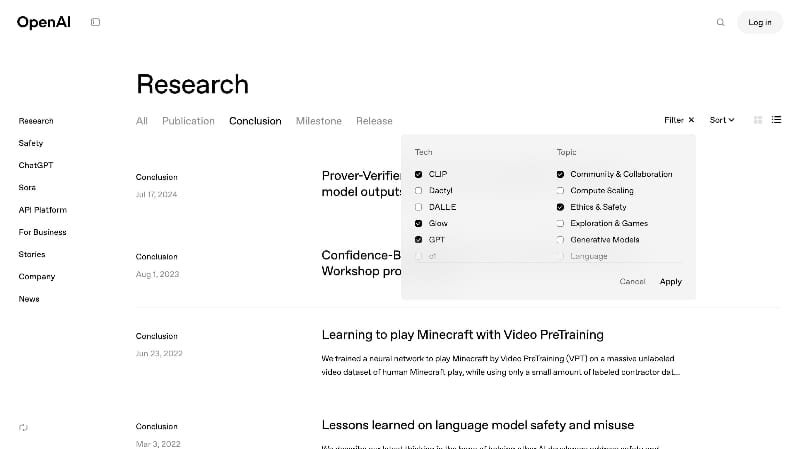The height and width of the screenshot is (449, 800).
Task: Open ChatGPT in the sidebar
Action: click(x=36, y=165)
